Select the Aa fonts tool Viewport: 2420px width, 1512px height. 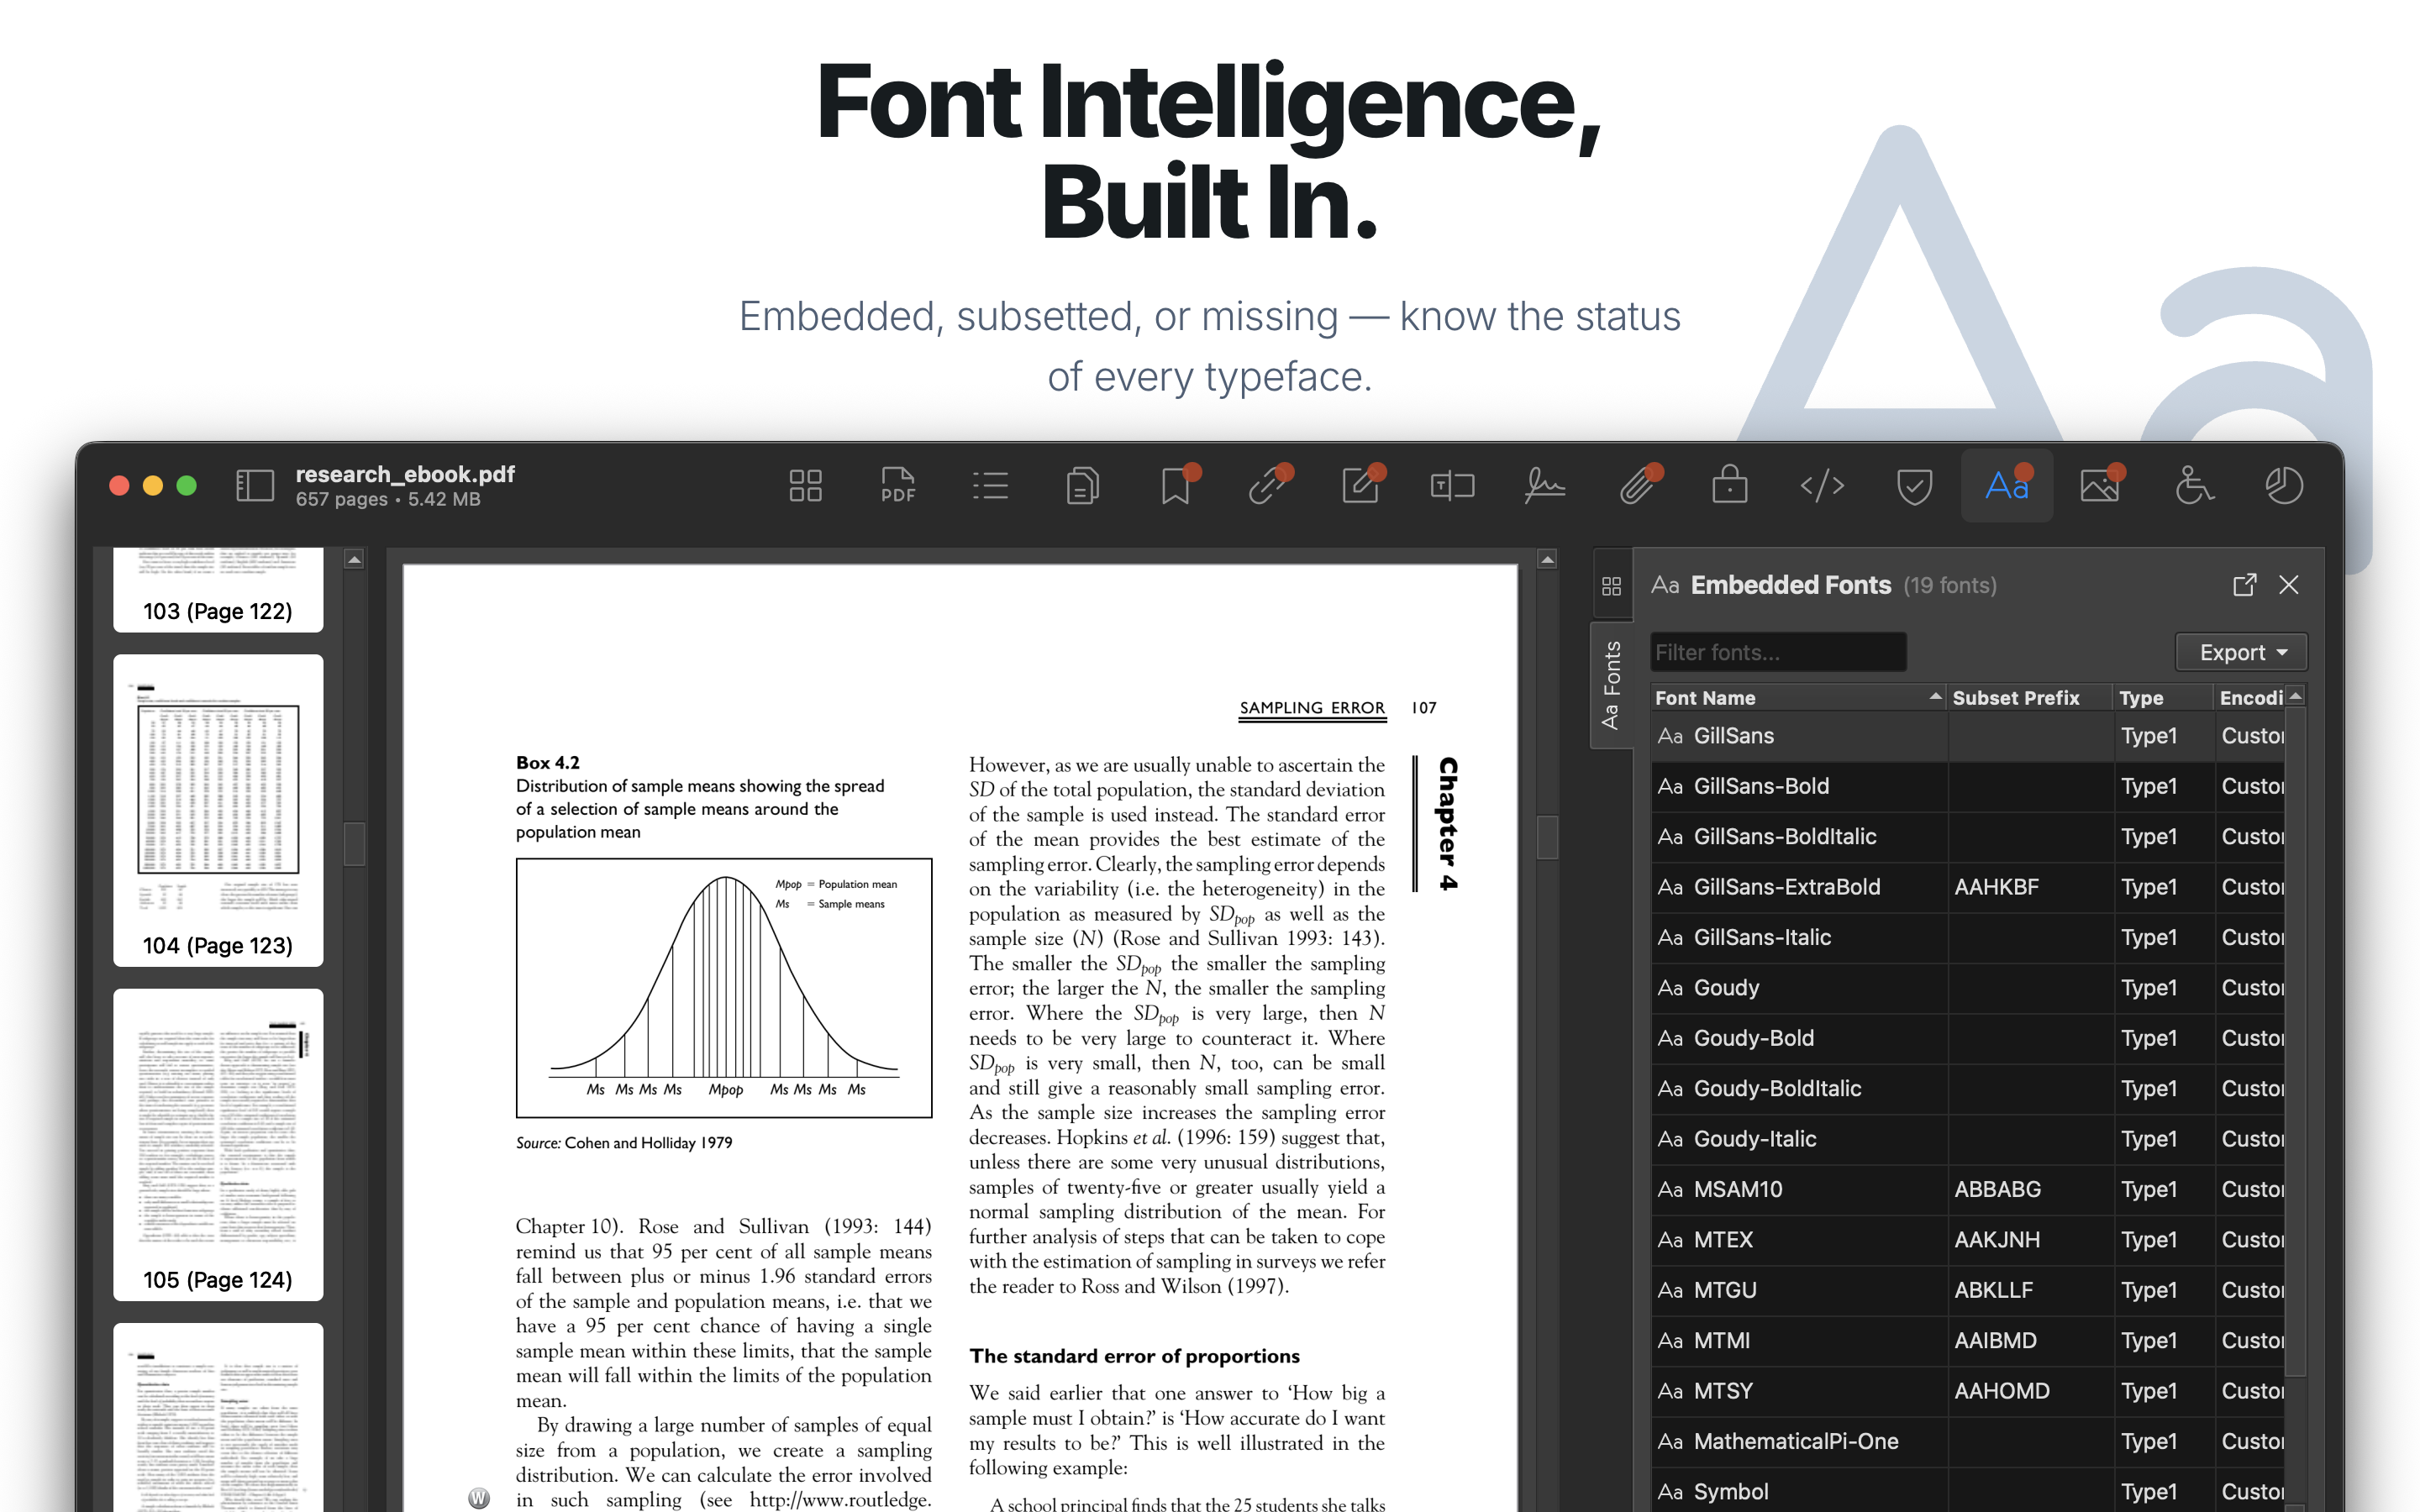[x=2007, y=486]
